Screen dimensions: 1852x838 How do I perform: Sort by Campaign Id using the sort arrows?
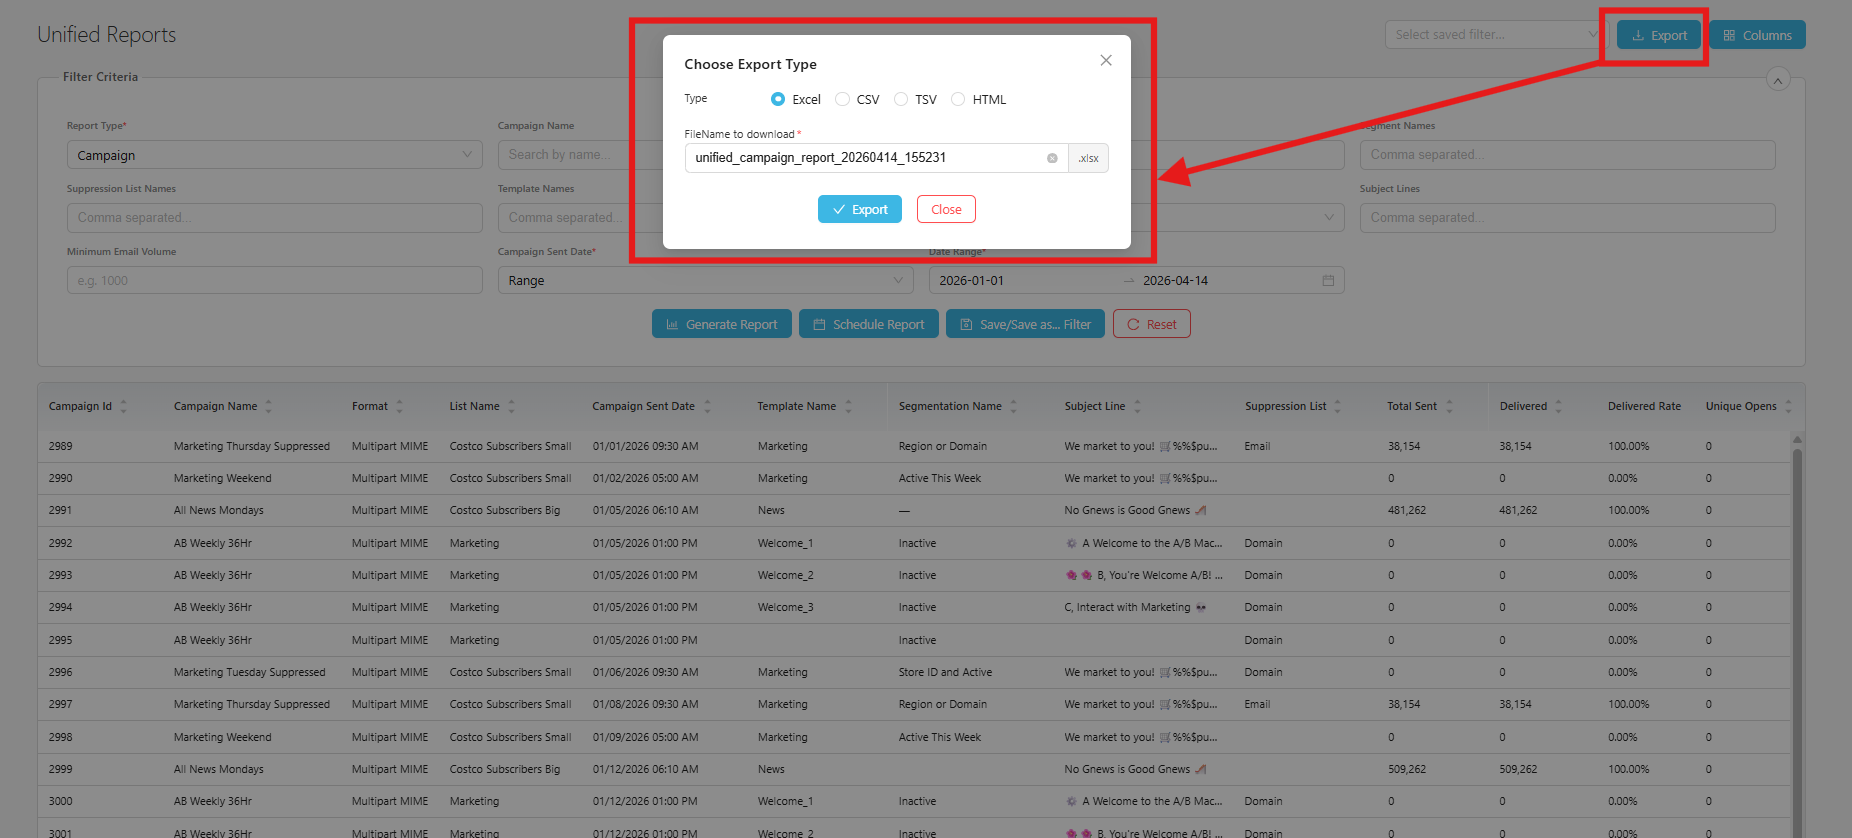pyautogui.click(x=124, y=407)
